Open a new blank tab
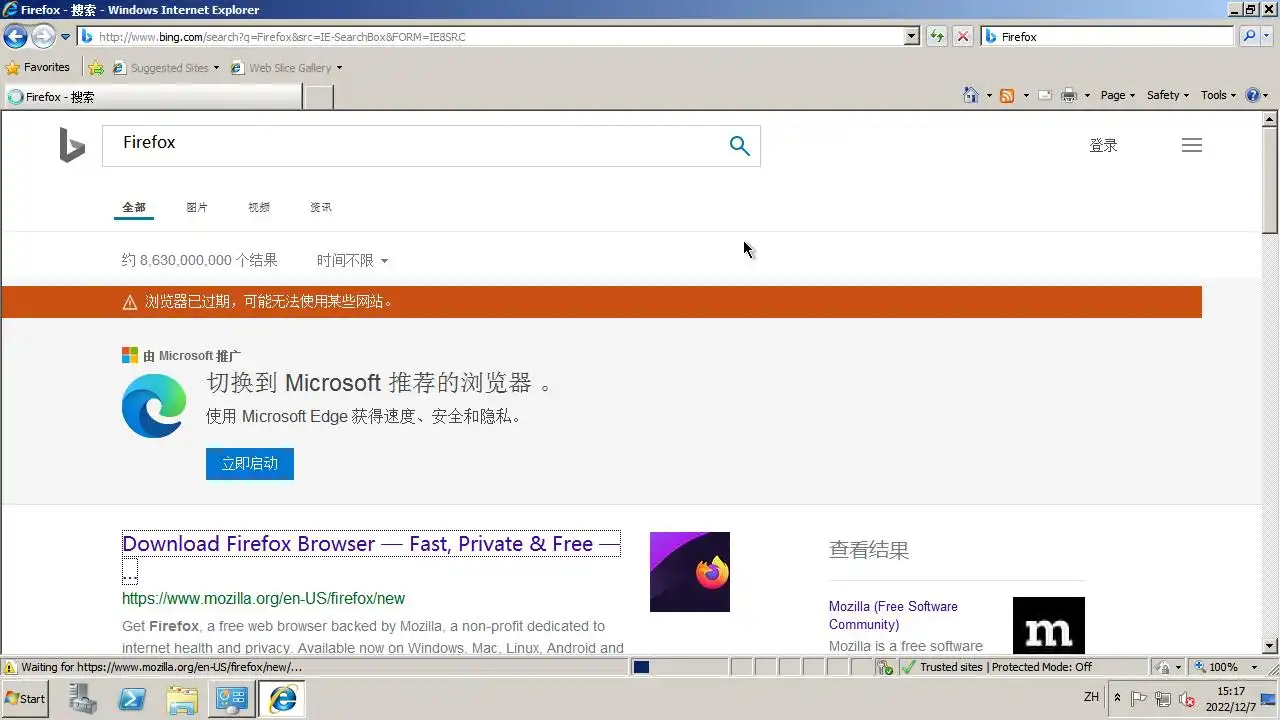Image resolution: width=1280 pixels, height=720 pixels. 318,97
